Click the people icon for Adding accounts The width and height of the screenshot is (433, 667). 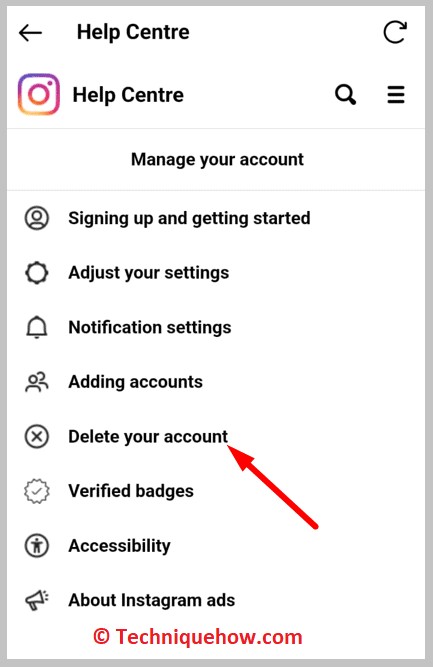[x=37, y=382]
